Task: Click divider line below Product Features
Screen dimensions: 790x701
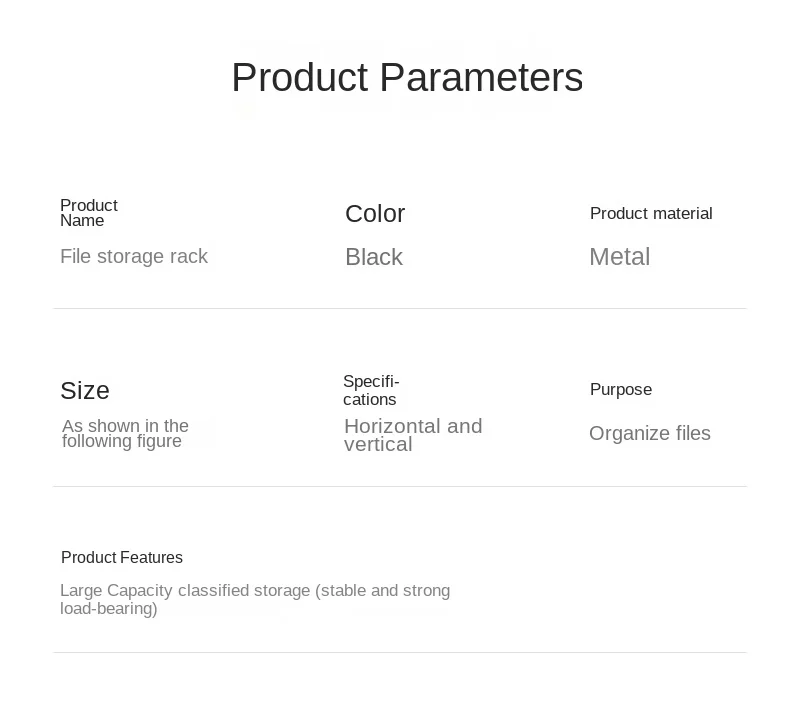Action: point(399,652)
